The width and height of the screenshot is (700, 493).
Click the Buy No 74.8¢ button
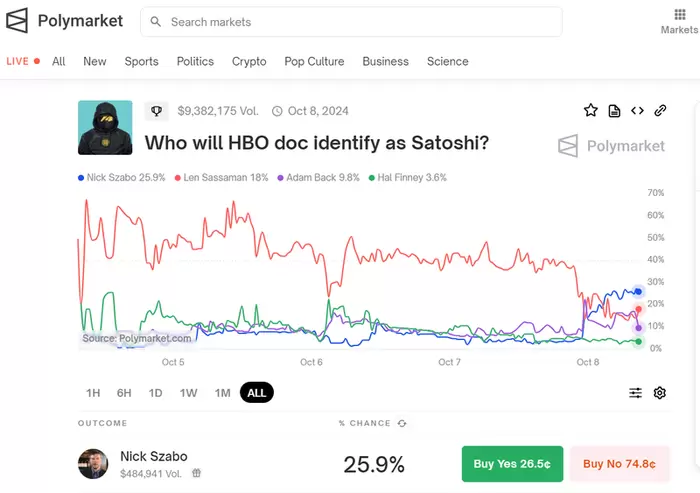click(619, 464)
